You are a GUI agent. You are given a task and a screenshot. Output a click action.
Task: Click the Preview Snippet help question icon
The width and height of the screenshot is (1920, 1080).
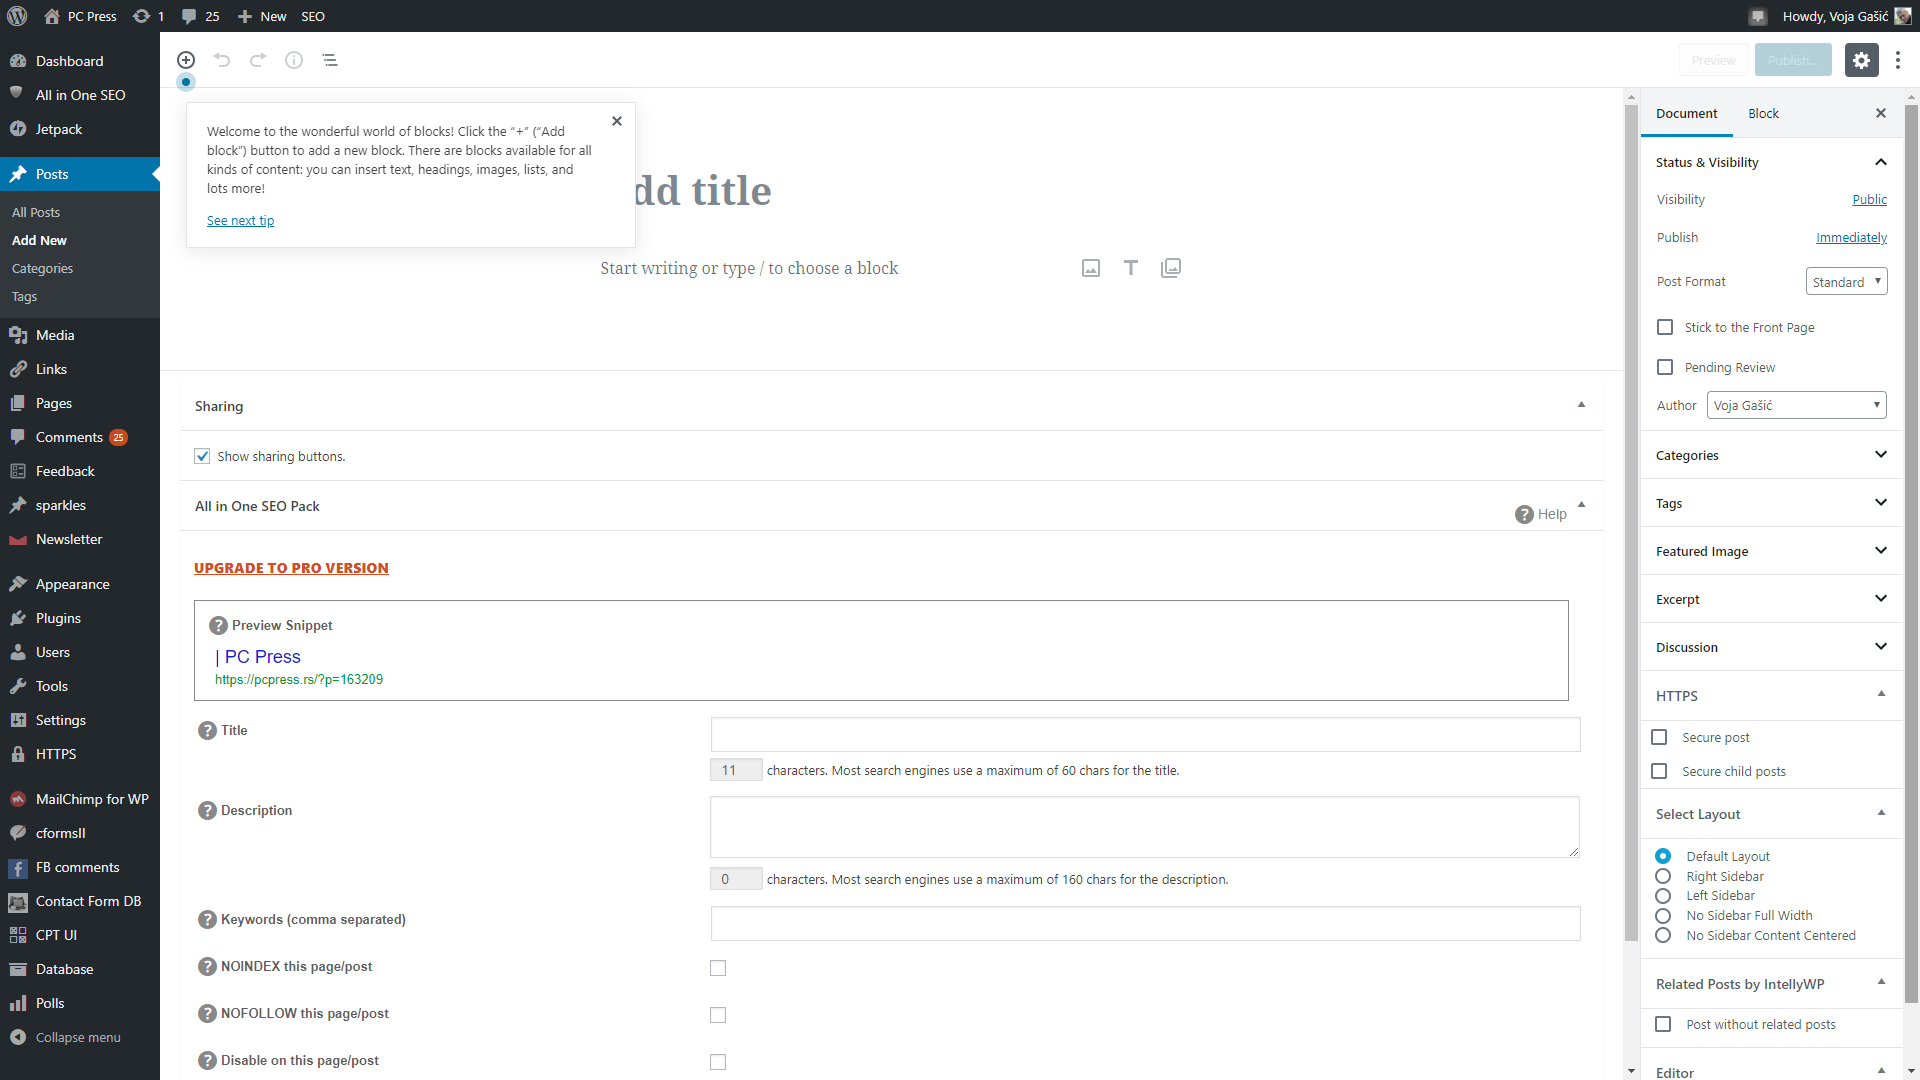click(x=218, y=625)
